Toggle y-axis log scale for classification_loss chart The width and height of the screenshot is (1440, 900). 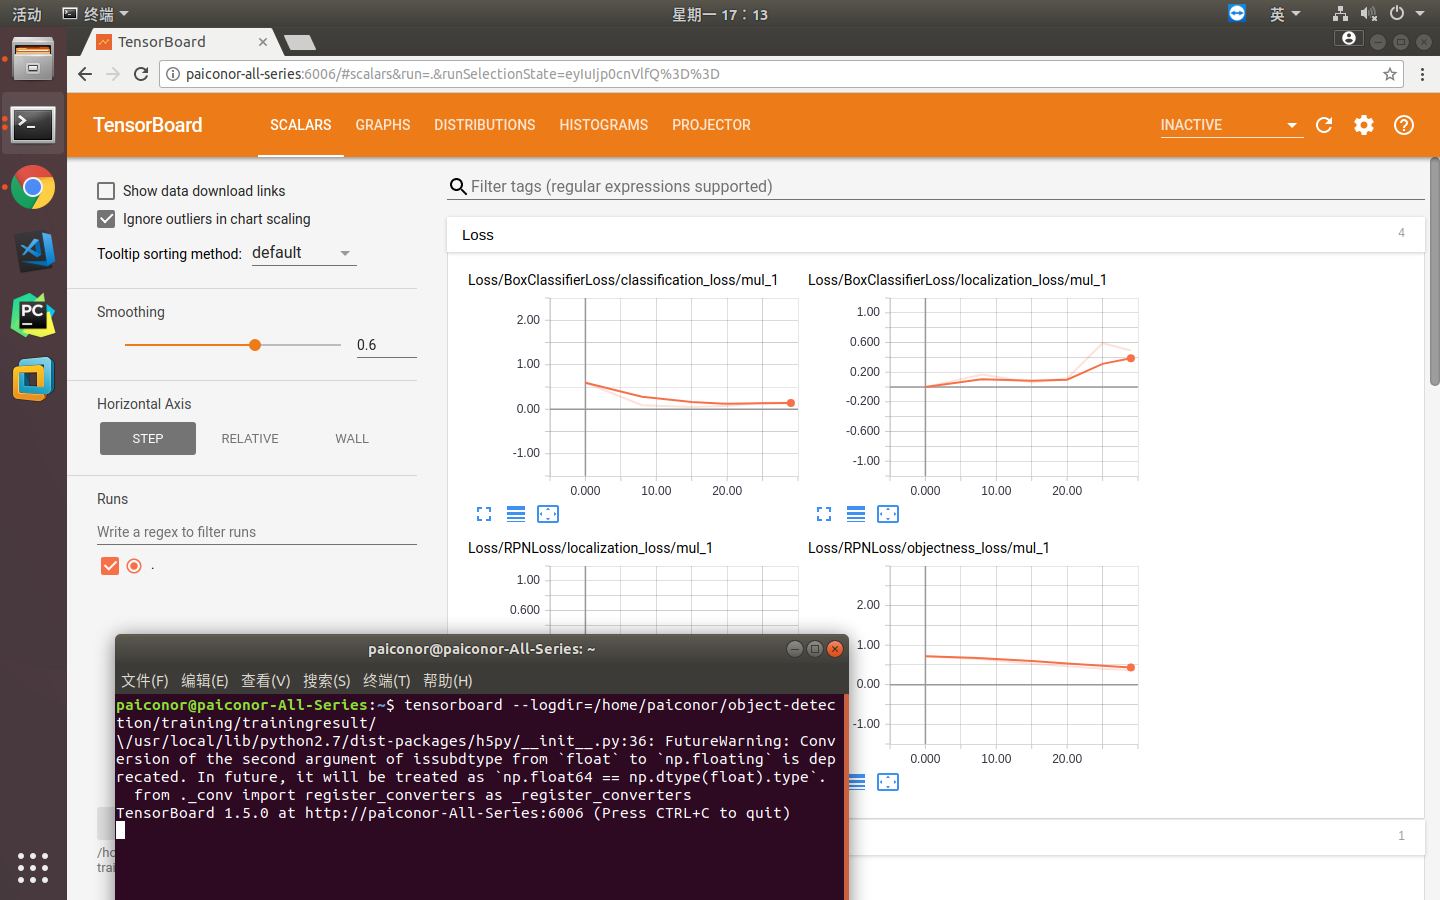click(516, 514)
